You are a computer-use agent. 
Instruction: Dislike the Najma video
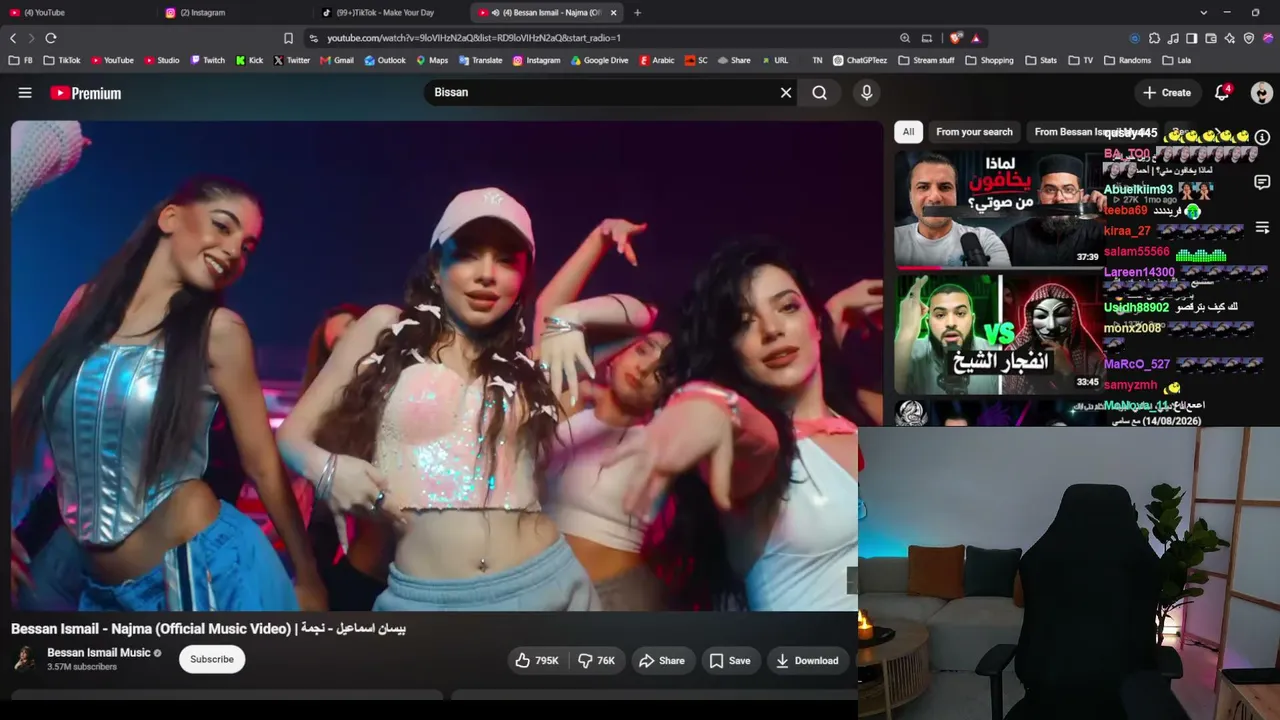click(597, 661)
